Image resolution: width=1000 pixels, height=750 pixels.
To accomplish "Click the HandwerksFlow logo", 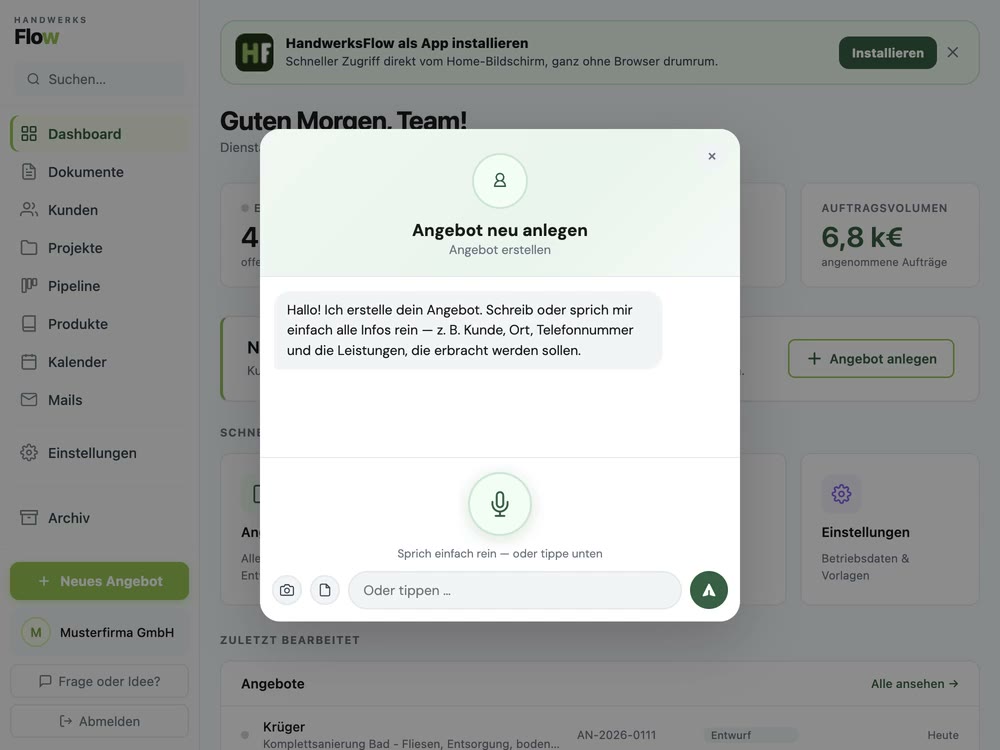I will (50, 31).
